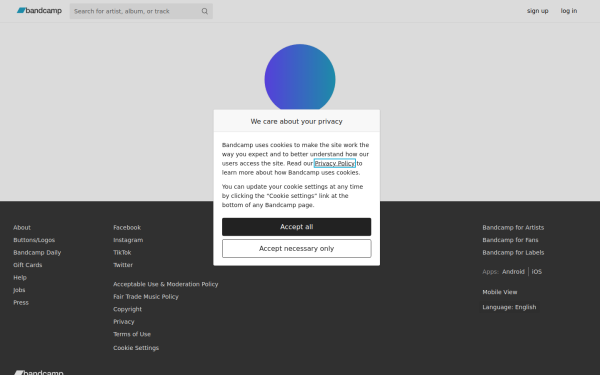The height and width of the screenshot is (375, 600).
Task: Open the log in link
Action: tap(569, 11)
